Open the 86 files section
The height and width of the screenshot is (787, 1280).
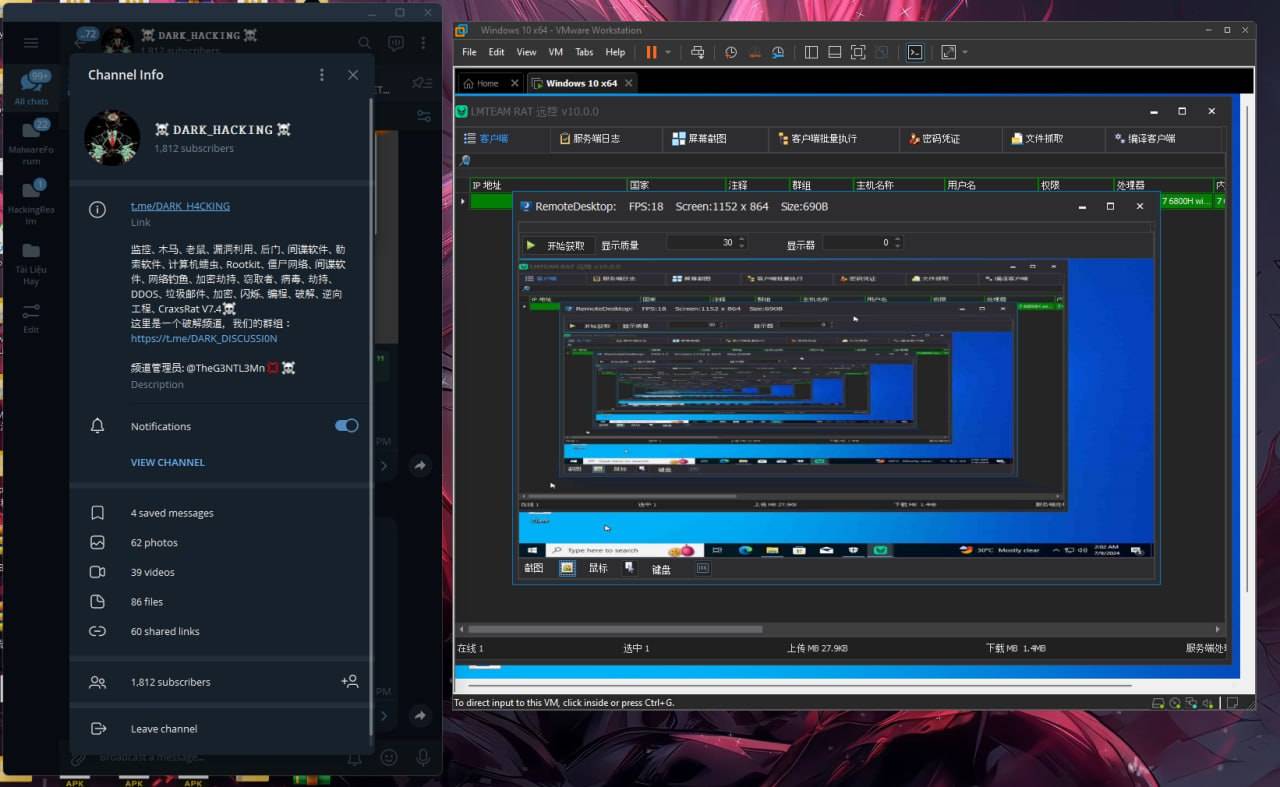click(x=220, y=602)
